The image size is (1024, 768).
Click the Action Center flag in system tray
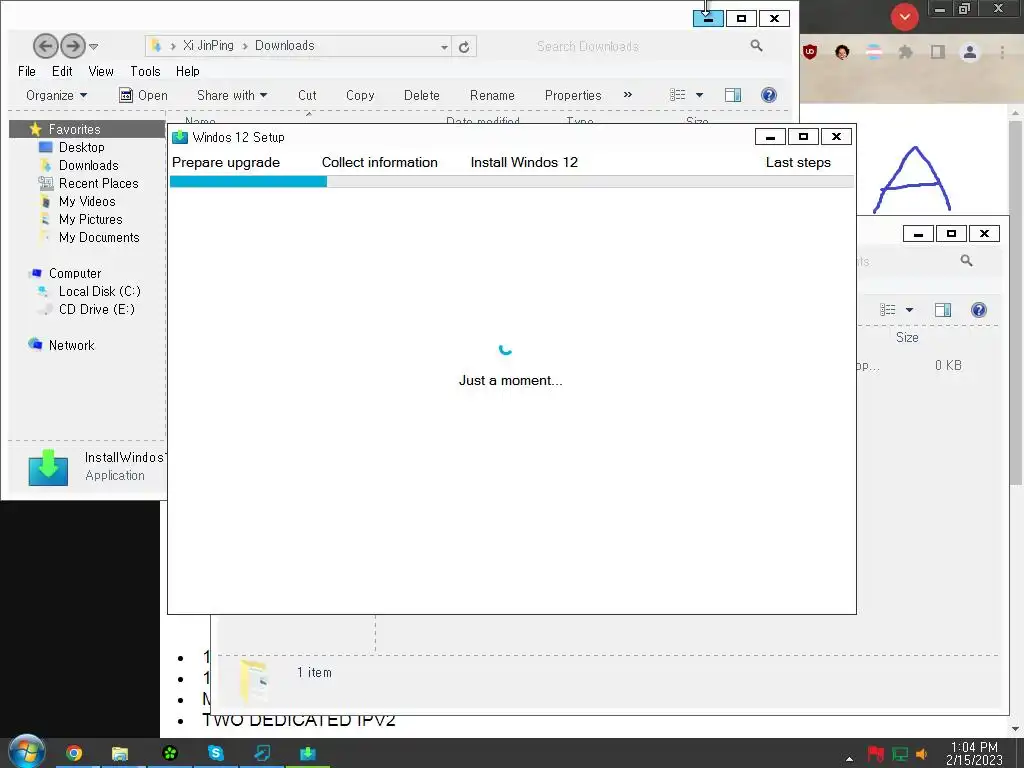(x=876, y=754)
